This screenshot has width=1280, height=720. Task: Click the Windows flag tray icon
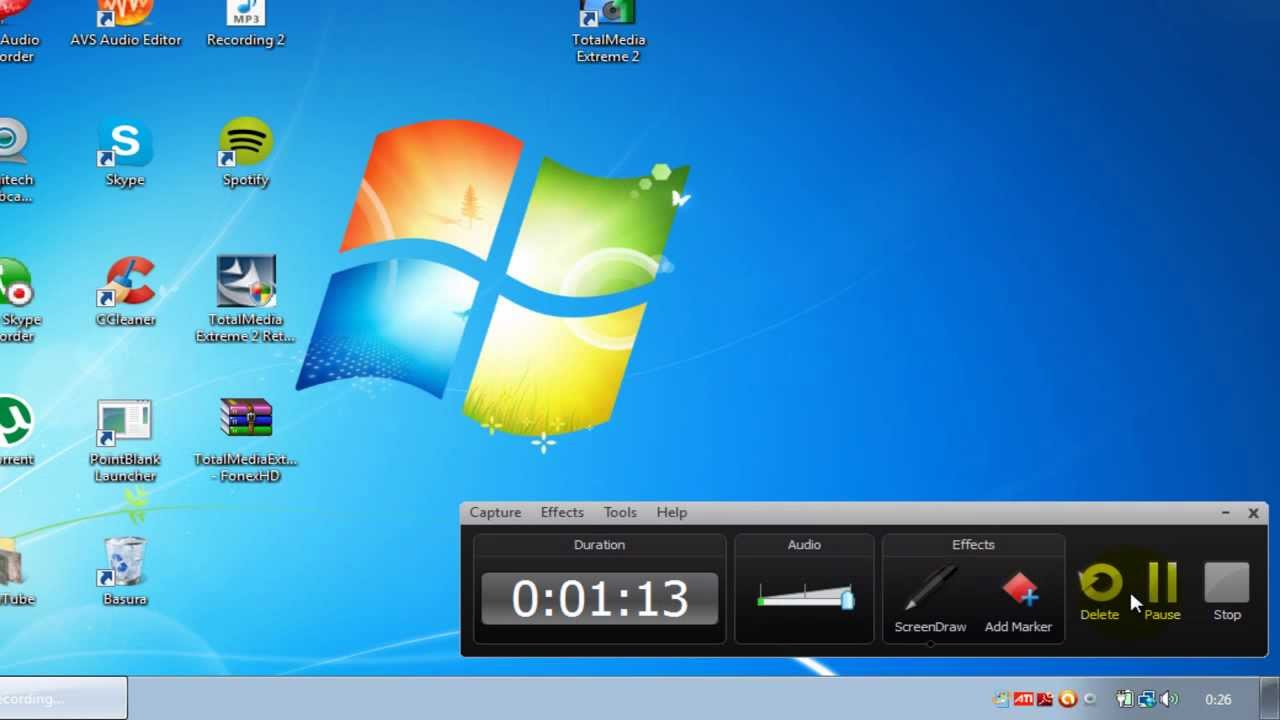click(1001, 699)
